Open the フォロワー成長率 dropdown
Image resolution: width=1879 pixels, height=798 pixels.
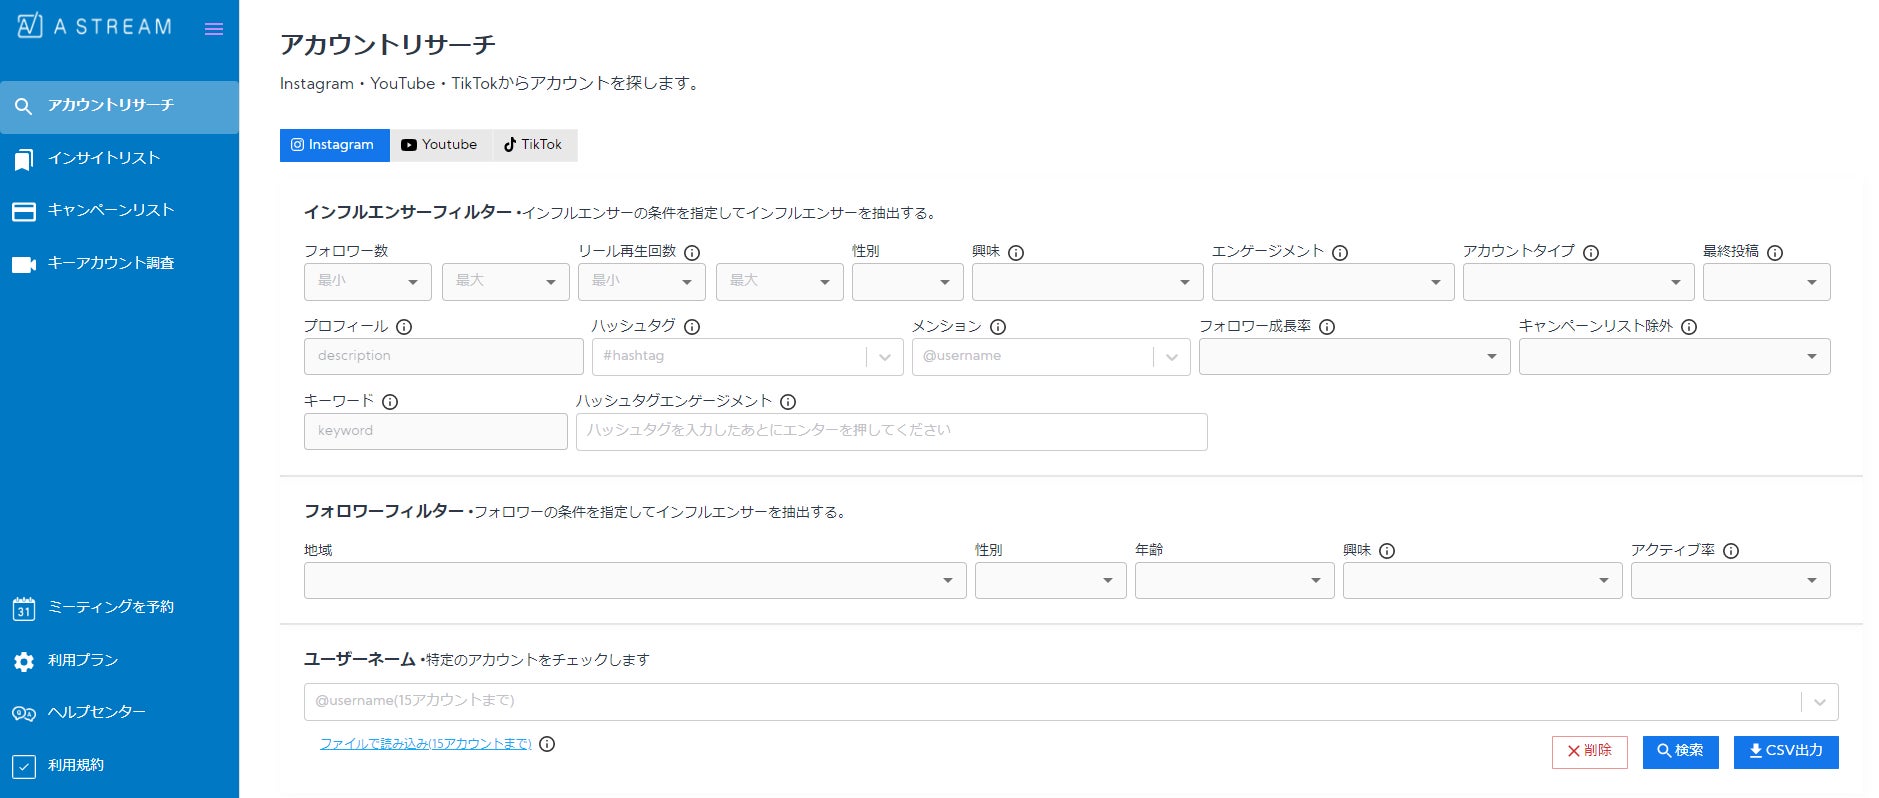[x=1354, y=357]
